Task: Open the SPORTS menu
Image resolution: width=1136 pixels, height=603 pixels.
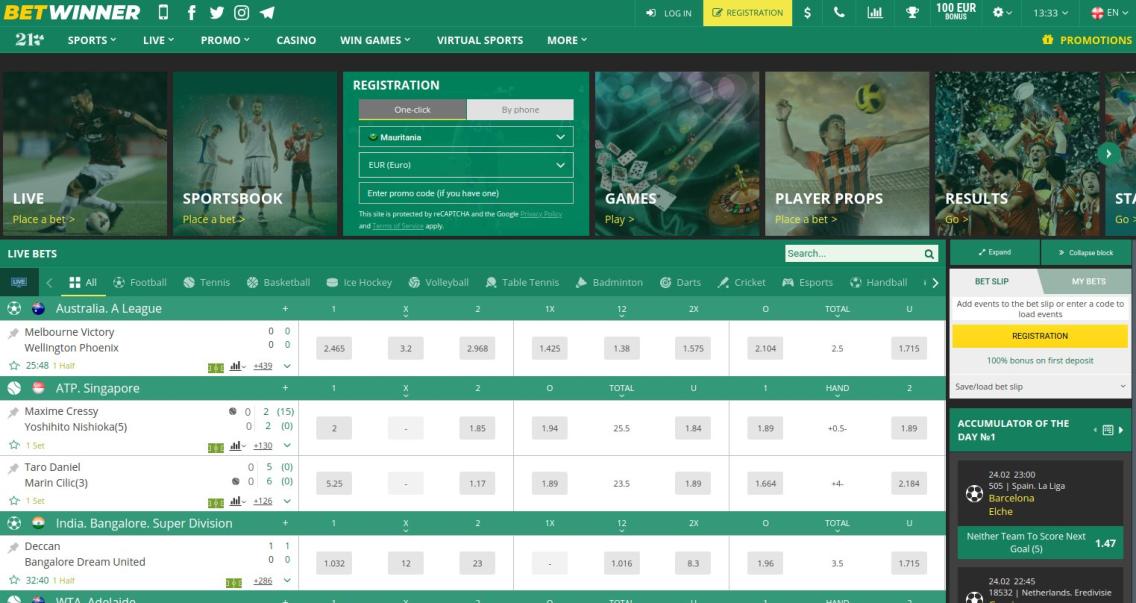Action: 91,40
